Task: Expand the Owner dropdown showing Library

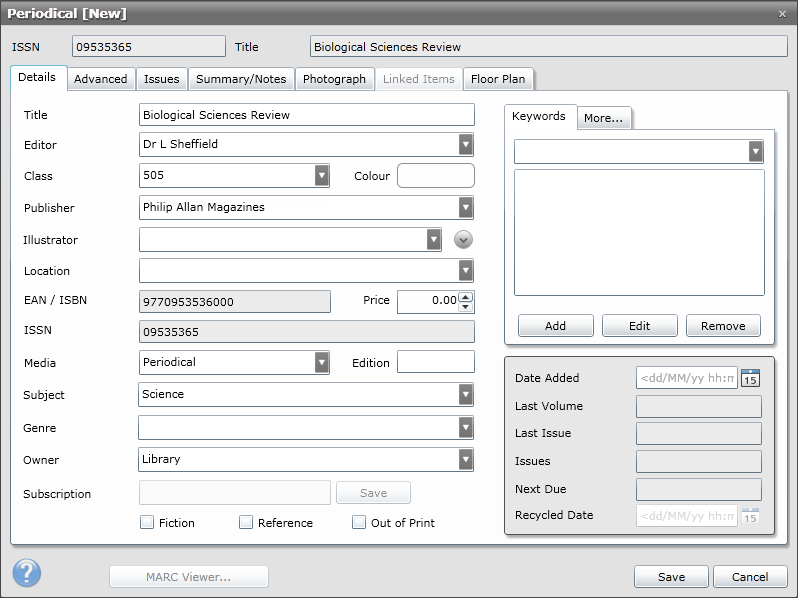Action: pyautogui.click(x=466, y=460)
